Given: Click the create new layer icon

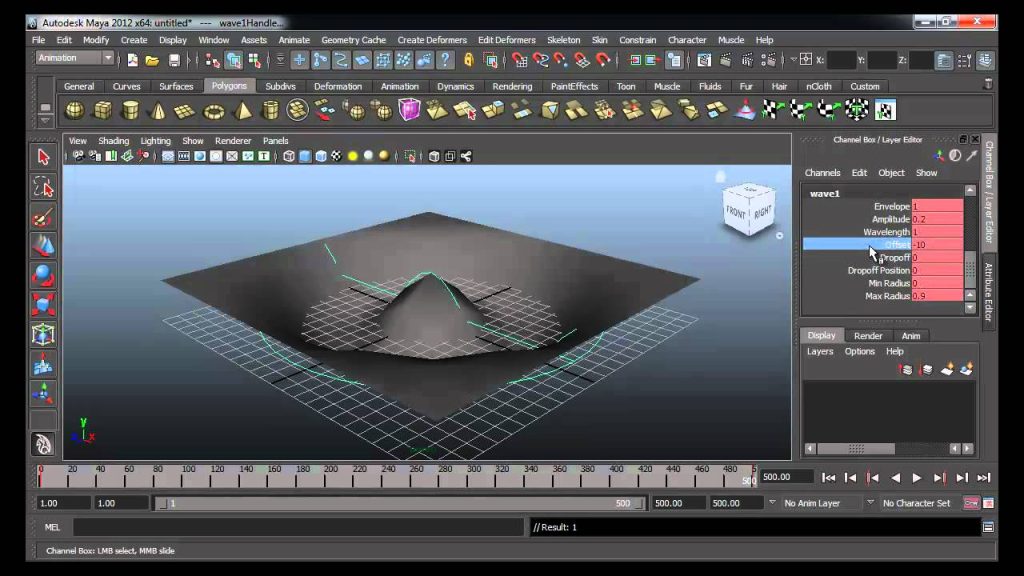Looking at the screenshot, I should tap(946, 370).
